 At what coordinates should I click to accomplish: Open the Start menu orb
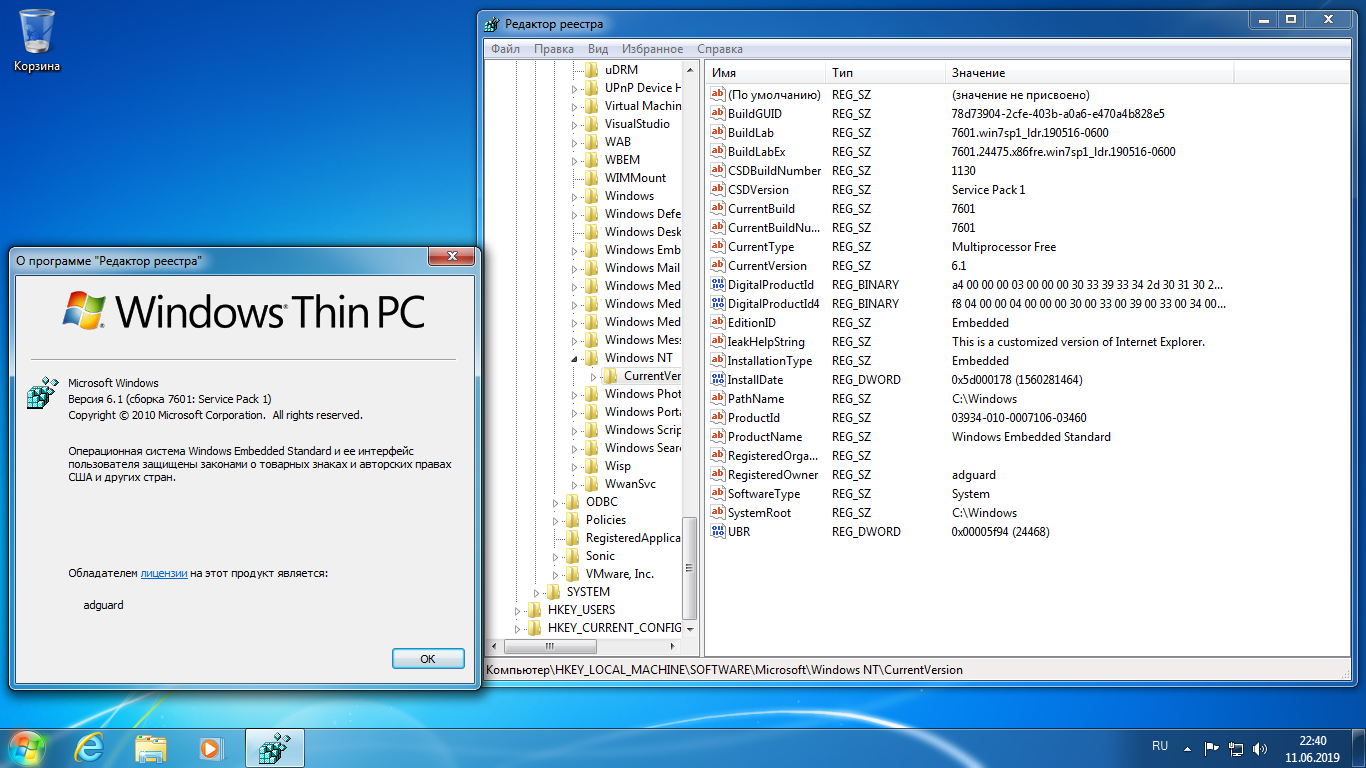click(27, 748)
